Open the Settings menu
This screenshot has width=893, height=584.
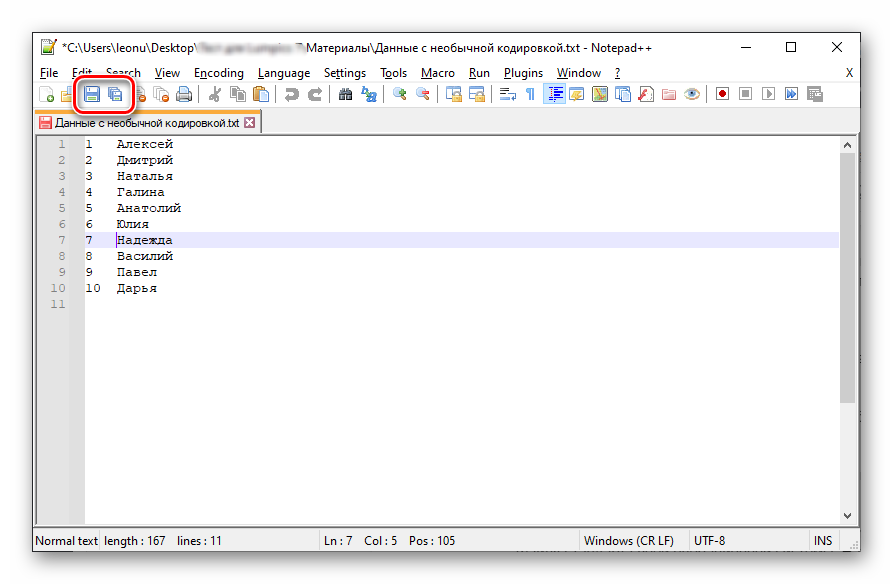tap(344, 73)
